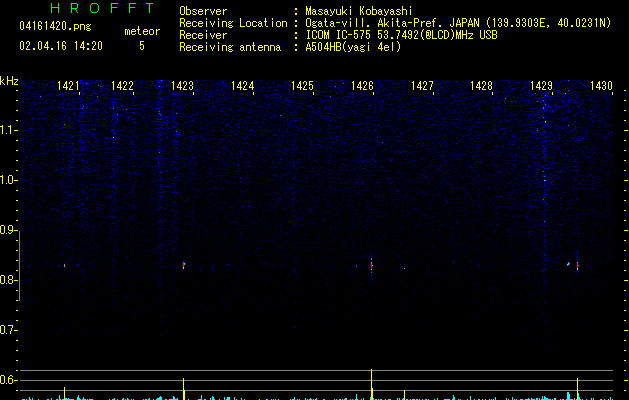Click time marker 1429
This screenshot has width=629, height=400.
pos(541,86)
